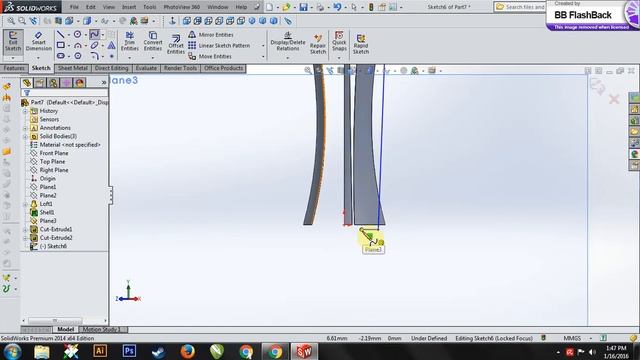
Task: Open the ConfigurationManager panel tab
Action: pyautogui.click(x=53, y=83)
